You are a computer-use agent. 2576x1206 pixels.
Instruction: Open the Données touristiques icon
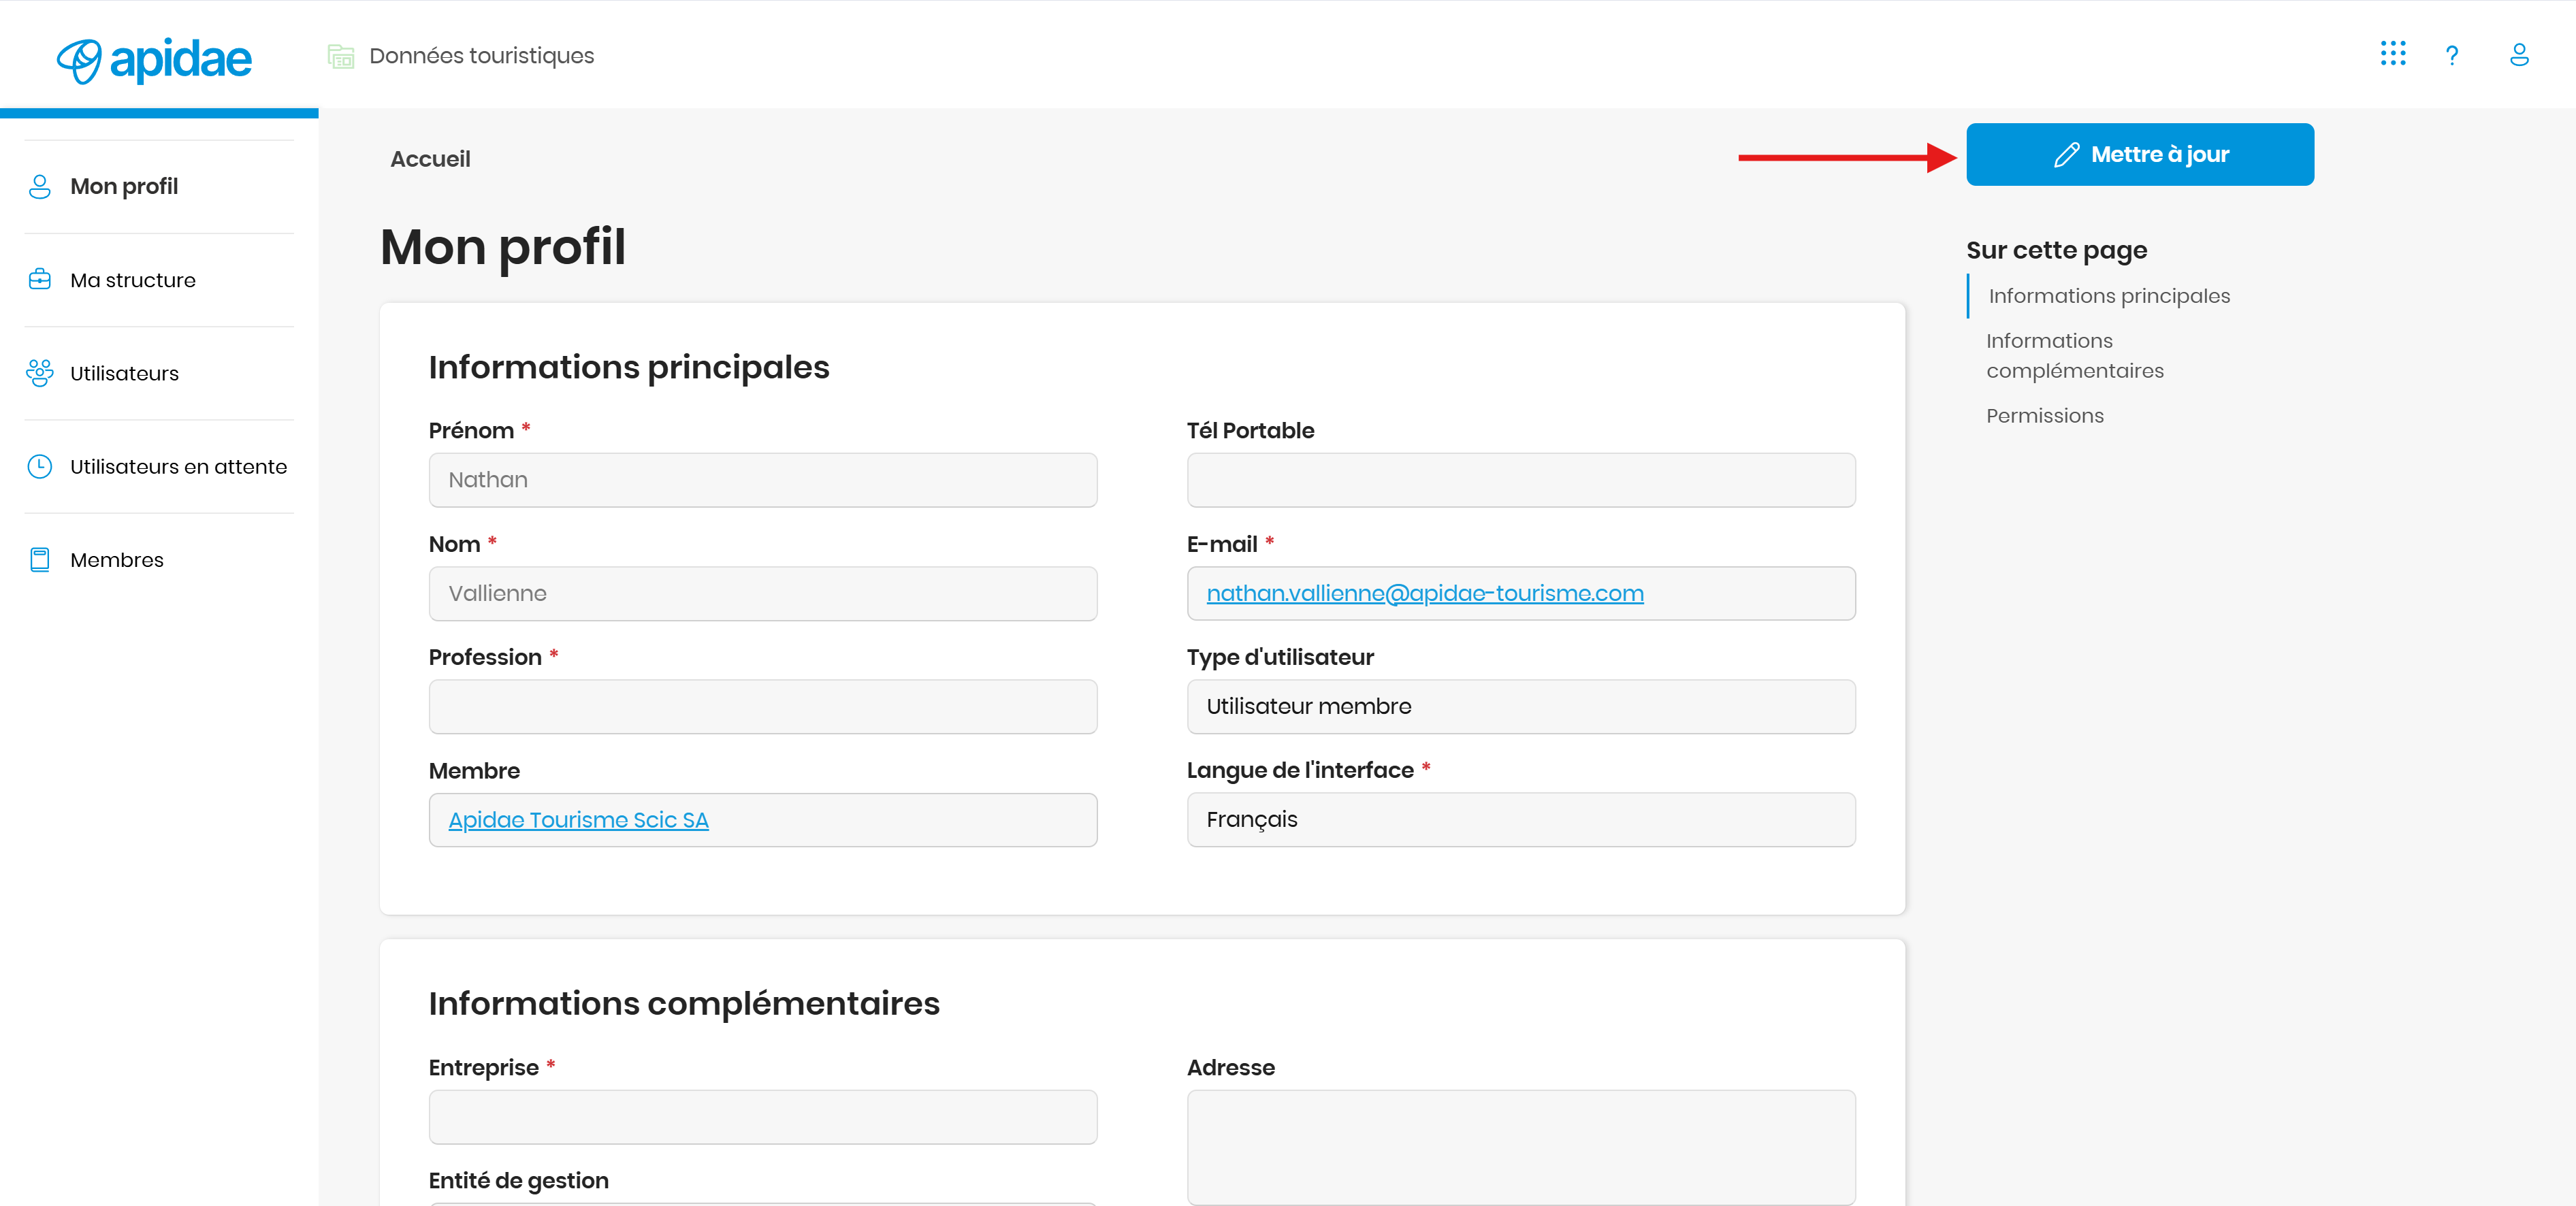point(341,56)
